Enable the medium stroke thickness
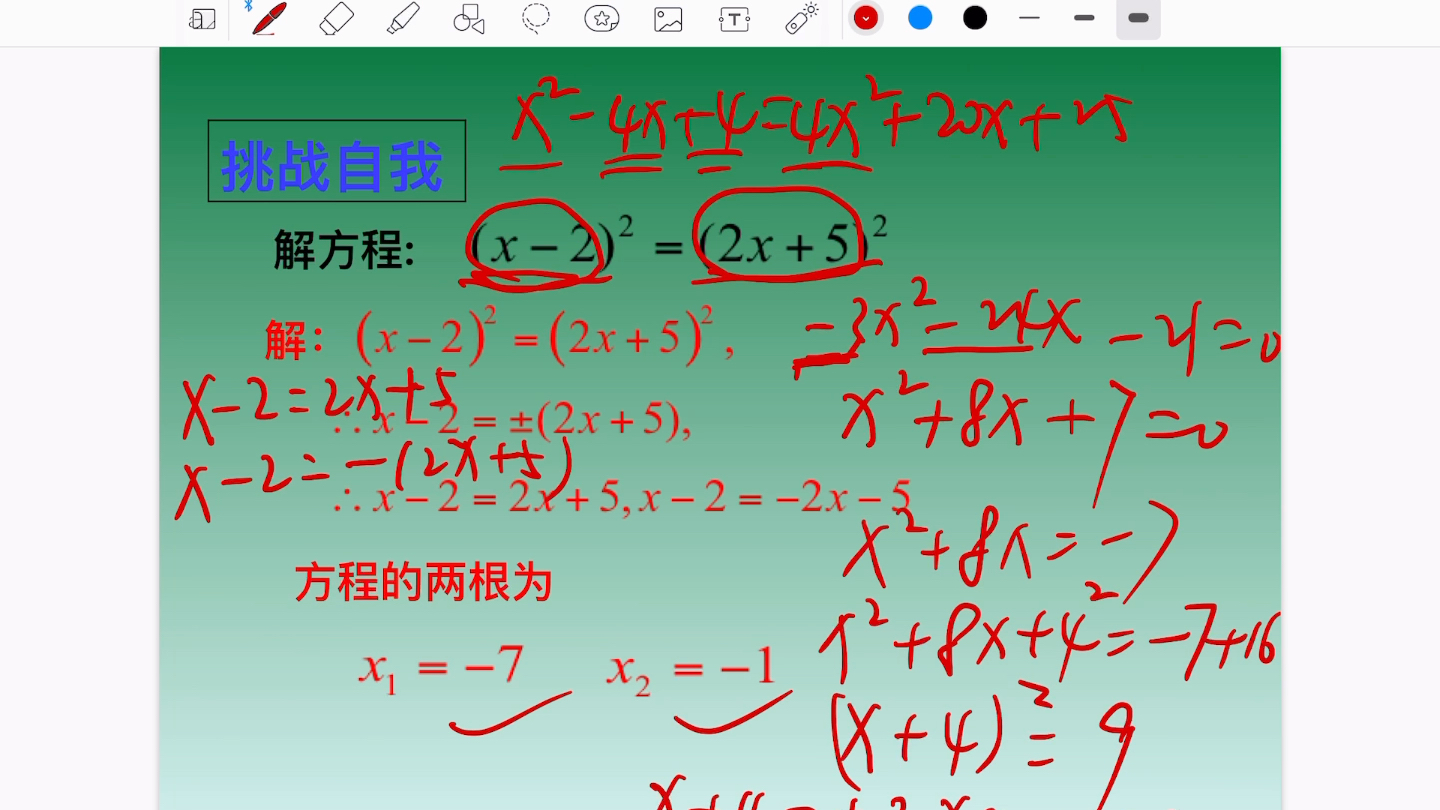This screenshot has width=1440, height=810. point(1084,18)
